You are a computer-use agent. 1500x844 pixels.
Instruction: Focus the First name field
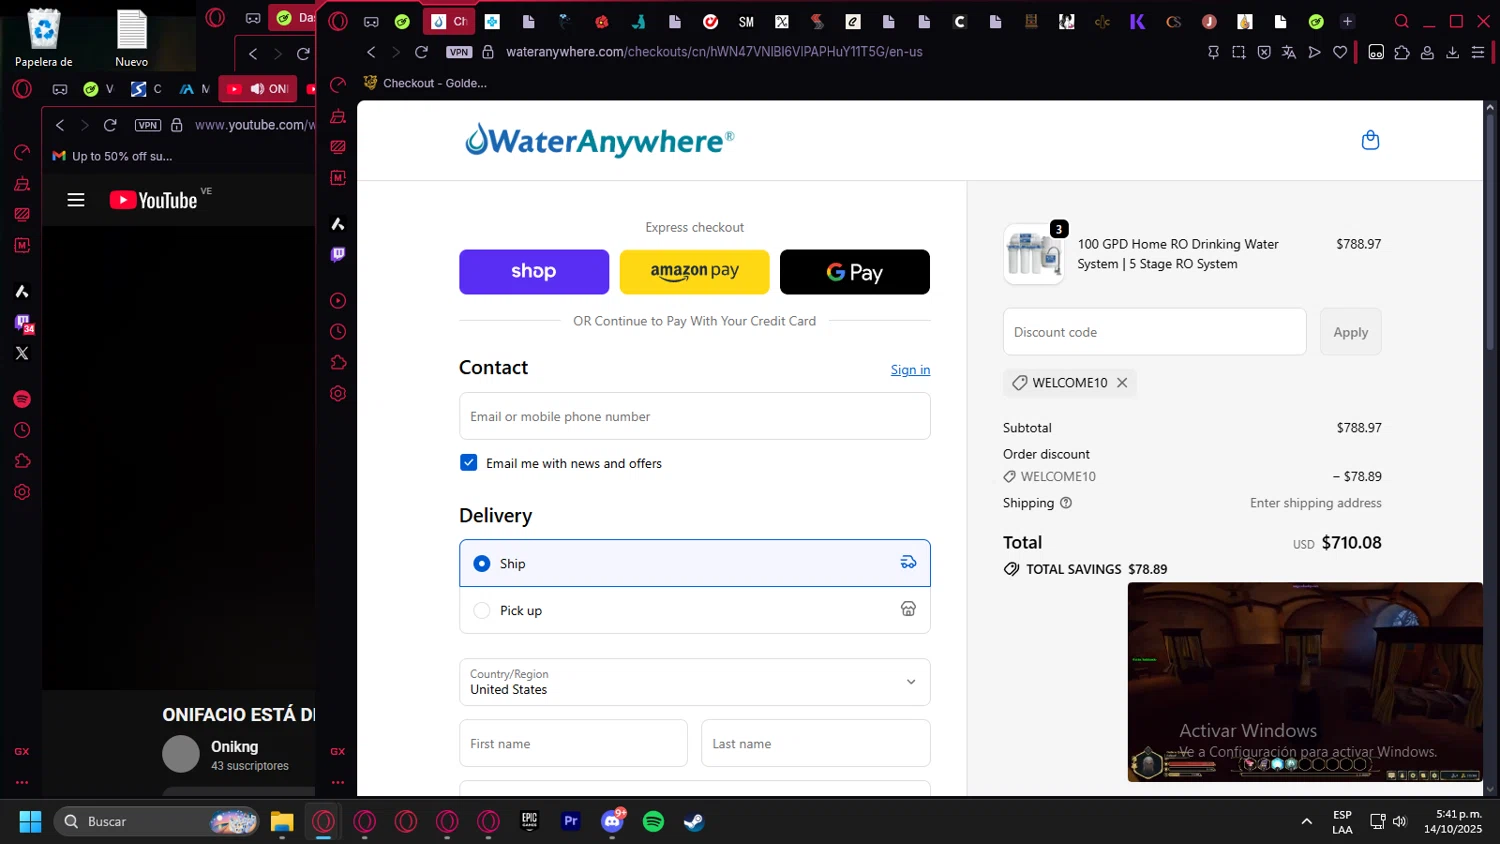click(x=573, y=743)
